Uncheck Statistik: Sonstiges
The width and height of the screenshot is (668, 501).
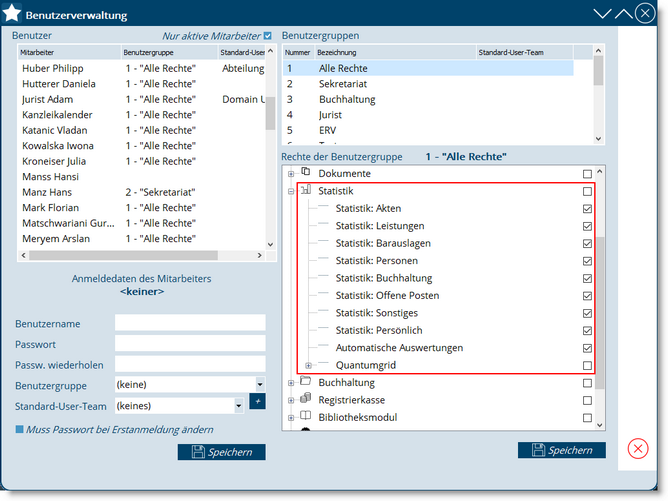coord(587,314)
